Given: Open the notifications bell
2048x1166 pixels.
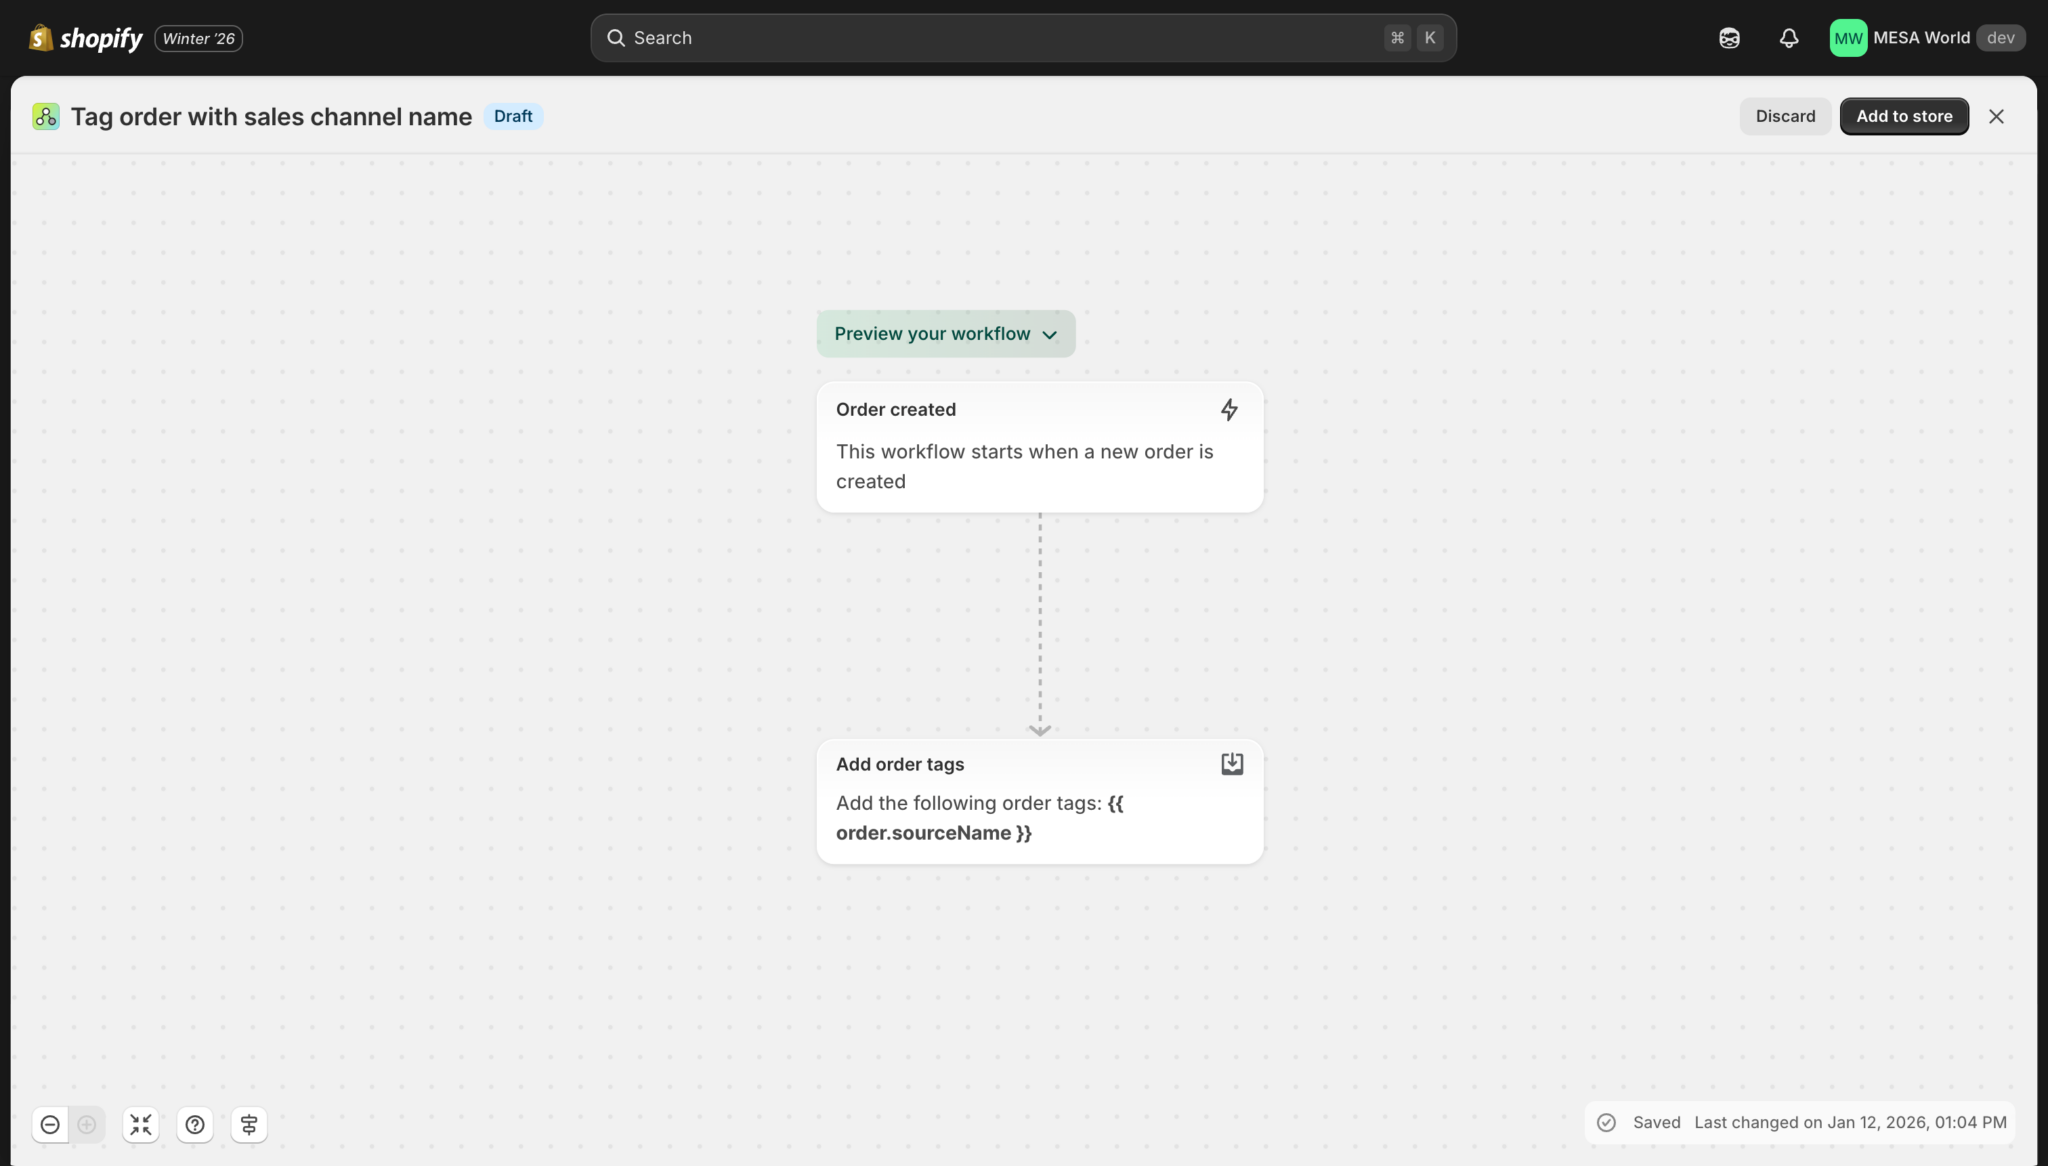Looking at the screenshot, I should pos(1789,38).
